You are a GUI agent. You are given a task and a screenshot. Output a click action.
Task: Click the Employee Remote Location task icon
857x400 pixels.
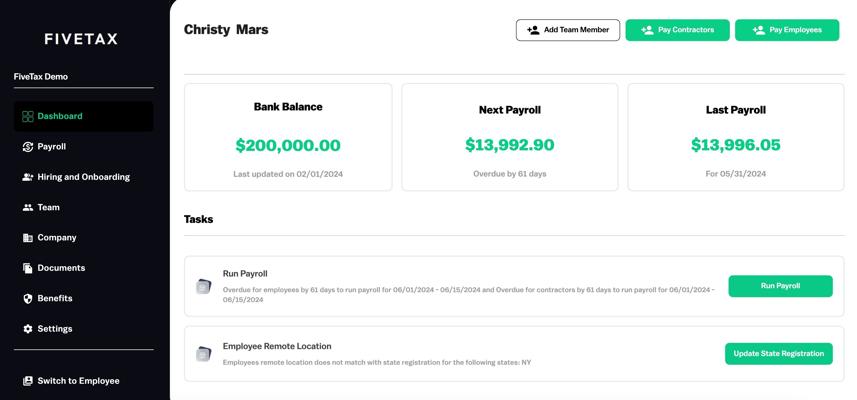tap(204, 354)
